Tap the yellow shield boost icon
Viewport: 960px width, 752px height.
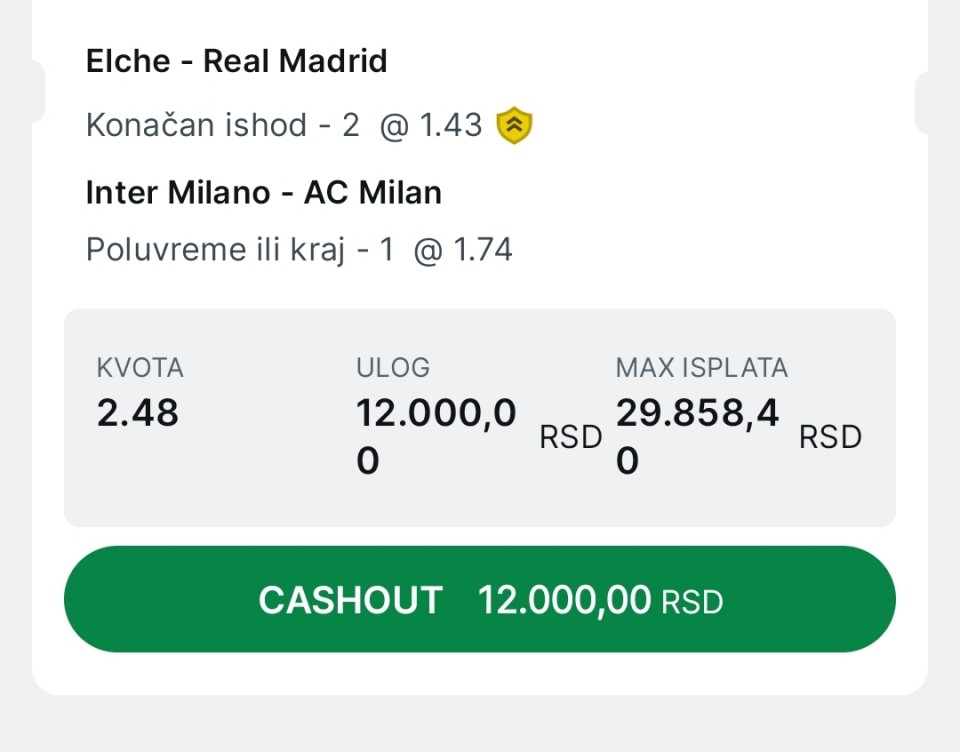(515, 126)
